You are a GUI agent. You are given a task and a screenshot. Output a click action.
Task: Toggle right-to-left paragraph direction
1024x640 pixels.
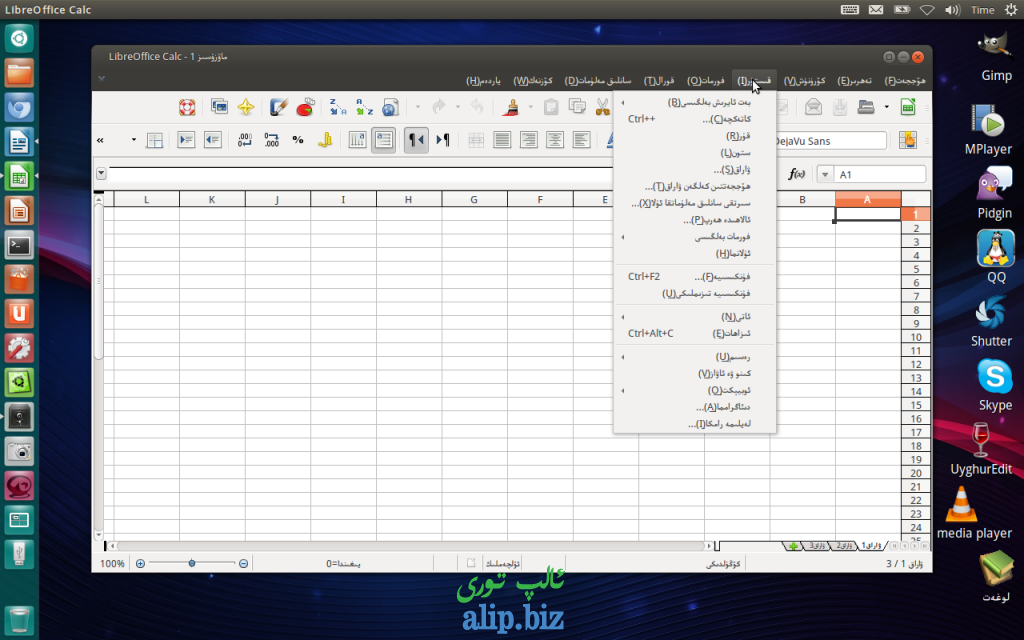coord(416,140)
